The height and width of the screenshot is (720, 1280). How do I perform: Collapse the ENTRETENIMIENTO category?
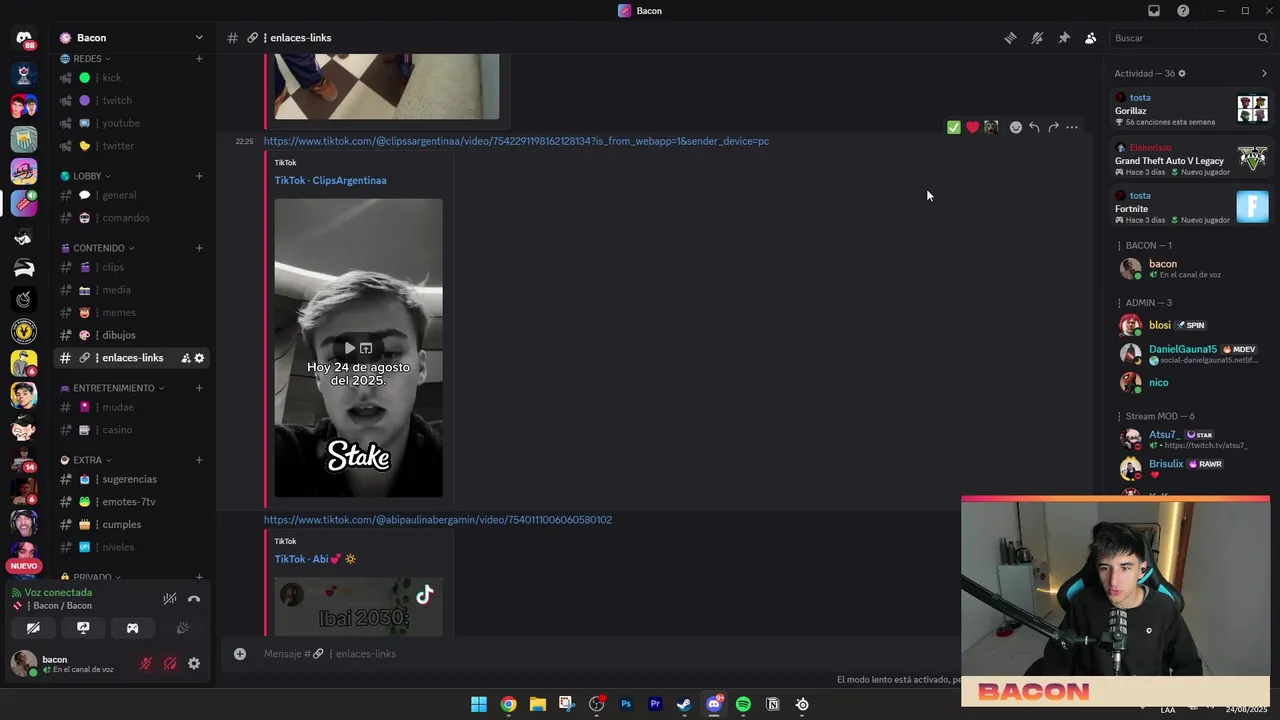pyautogui.click(x=112, y=388)
